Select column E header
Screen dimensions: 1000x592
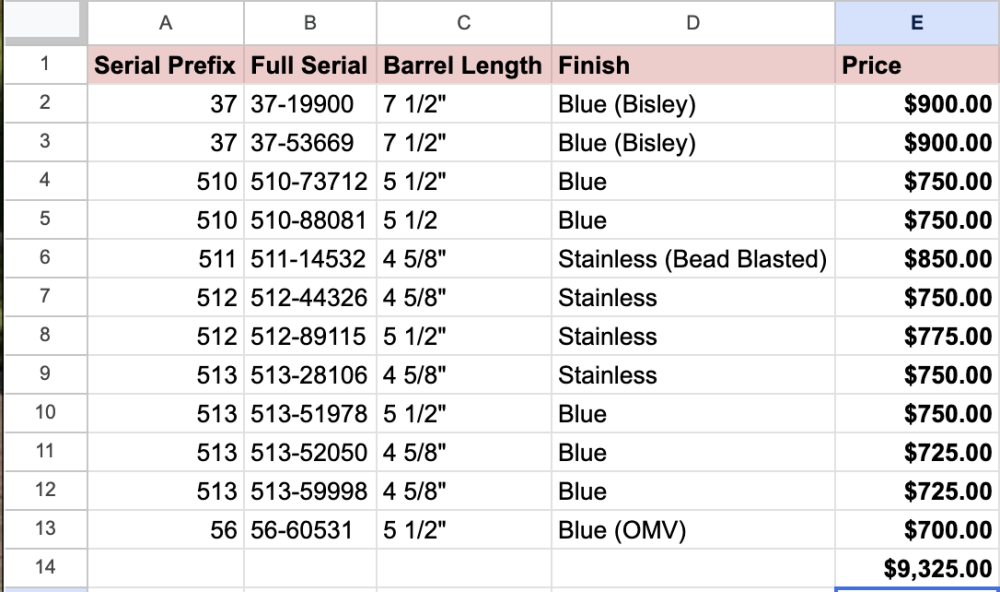pyautogui.click(x=917, y=23)
